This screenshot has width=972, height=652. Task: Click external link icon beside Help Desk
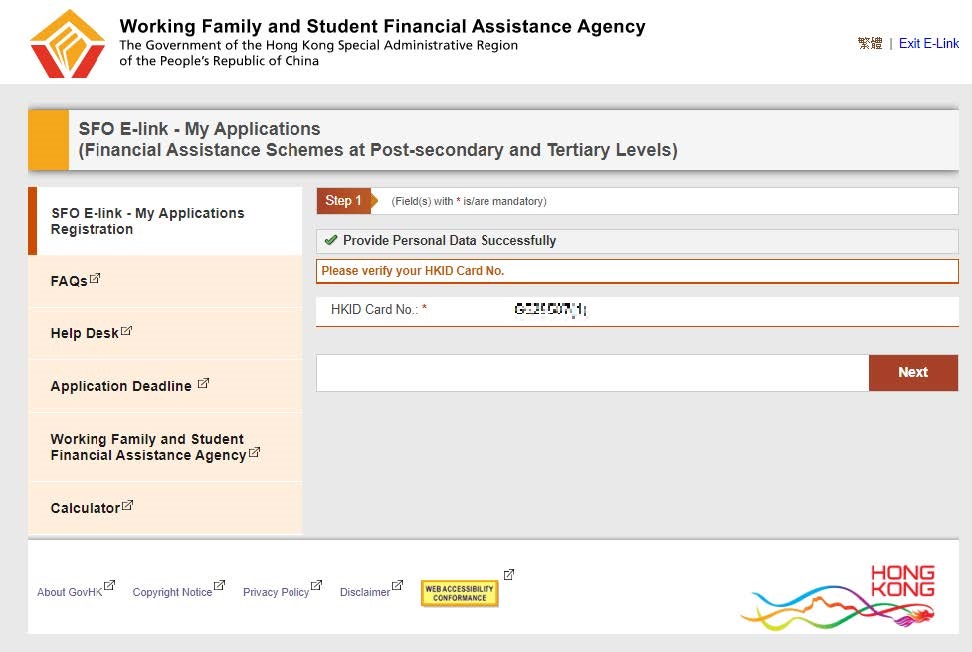coord(127,330)
